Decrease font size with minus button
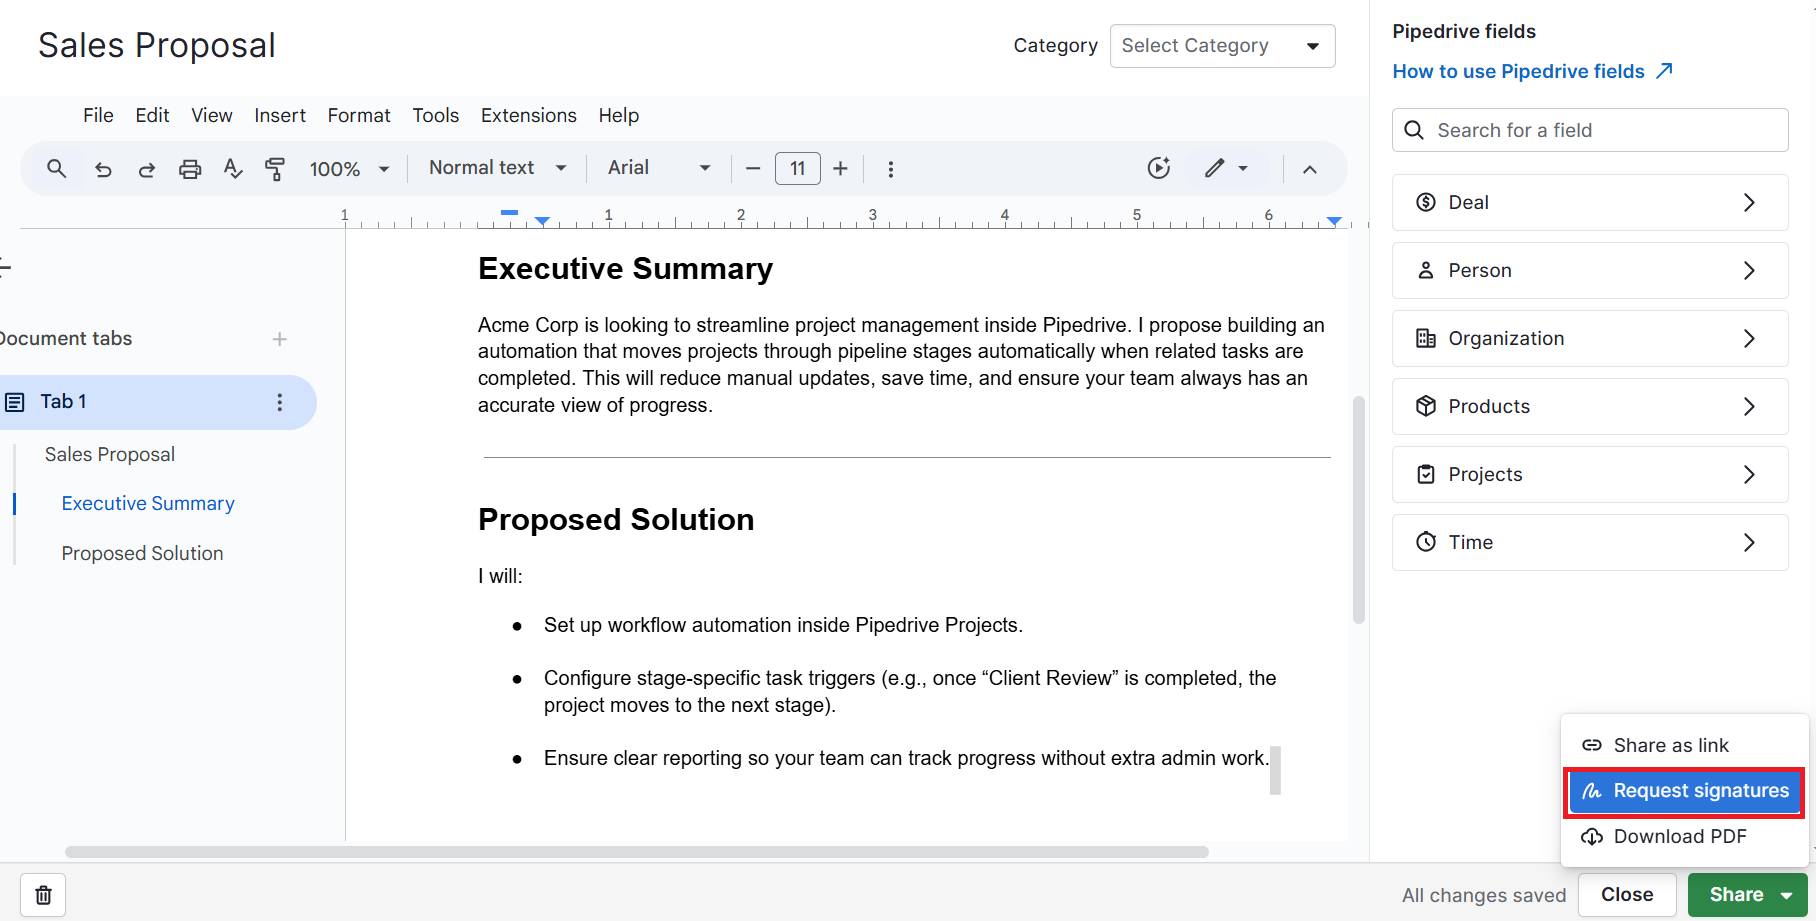 753,168
